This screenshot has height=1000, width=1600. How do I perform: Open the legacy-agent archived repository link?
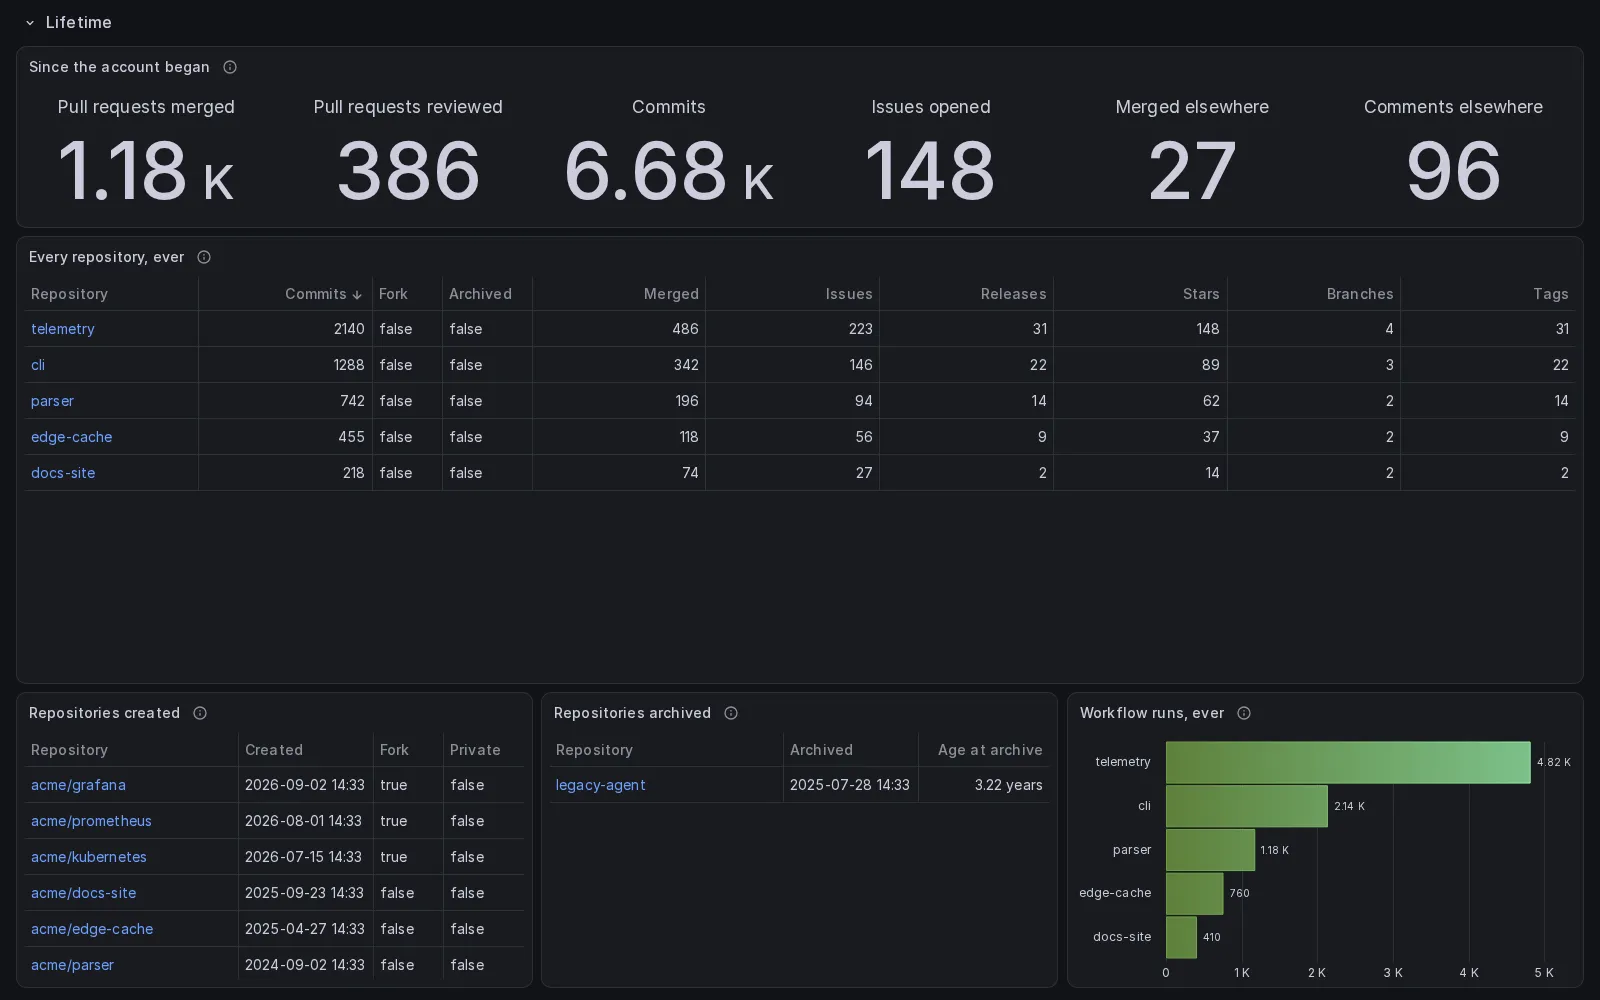pos(600,785)
